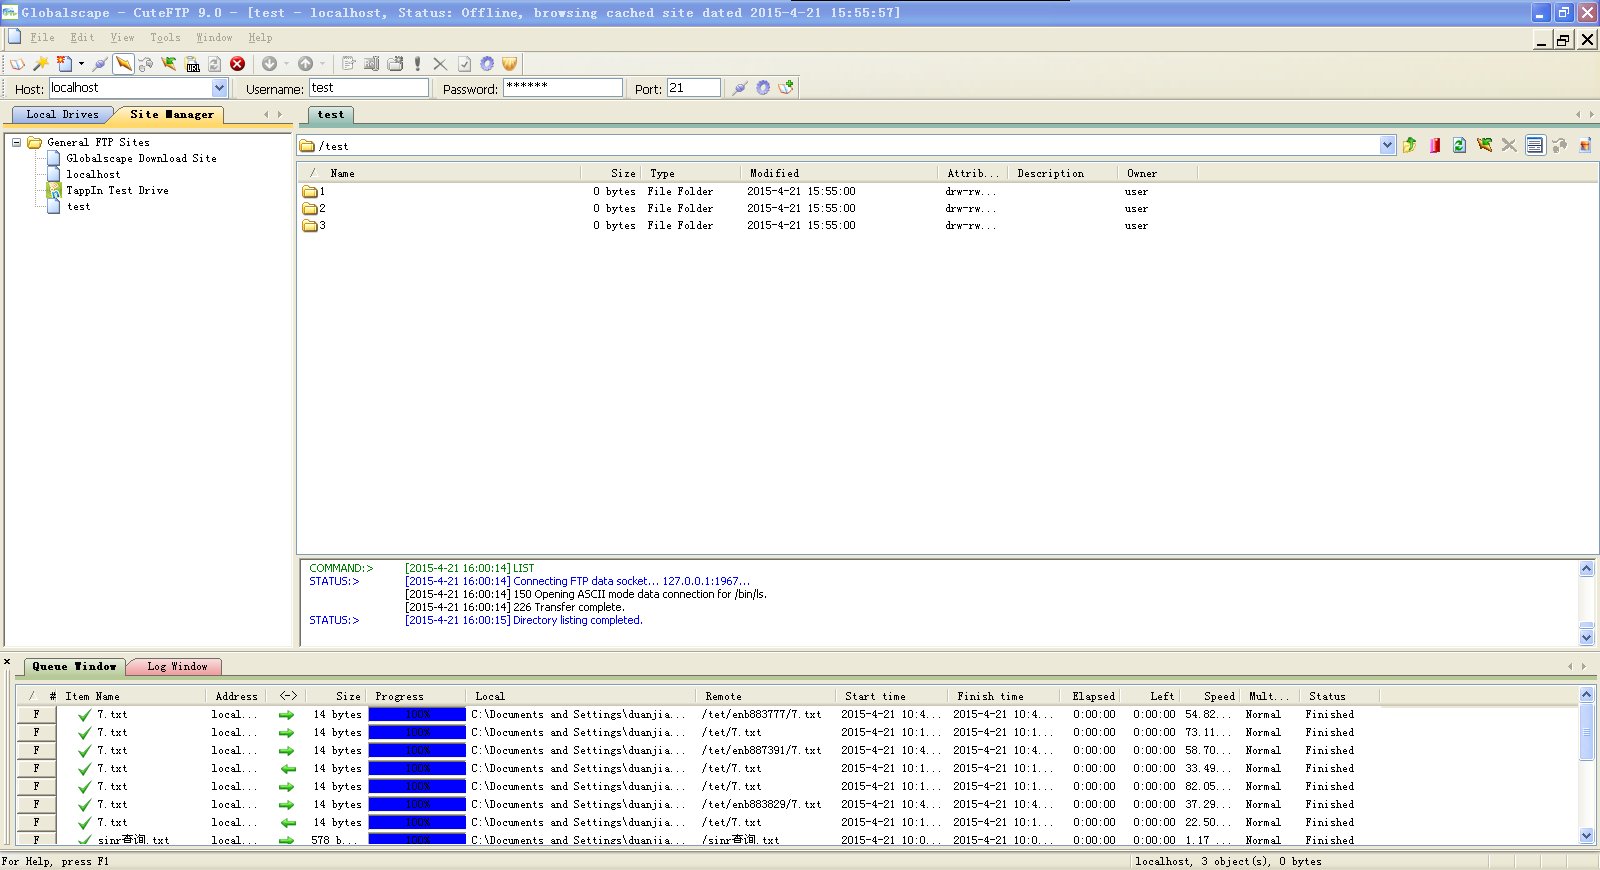The height and width of the screenshot is (870, 1600).
Task: Toggle the highlighted Work Offline toolbar icon
Action: tap(123, 63)
